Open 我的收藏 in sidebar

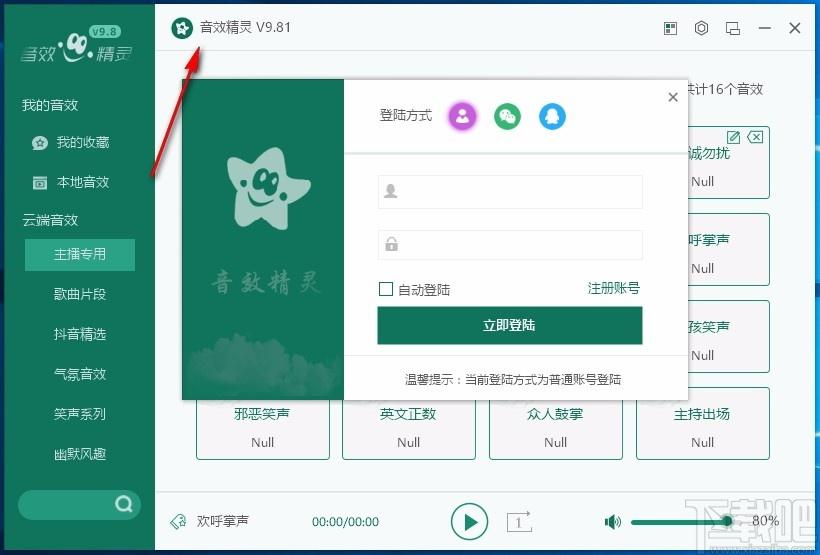[x=71, y=142]
